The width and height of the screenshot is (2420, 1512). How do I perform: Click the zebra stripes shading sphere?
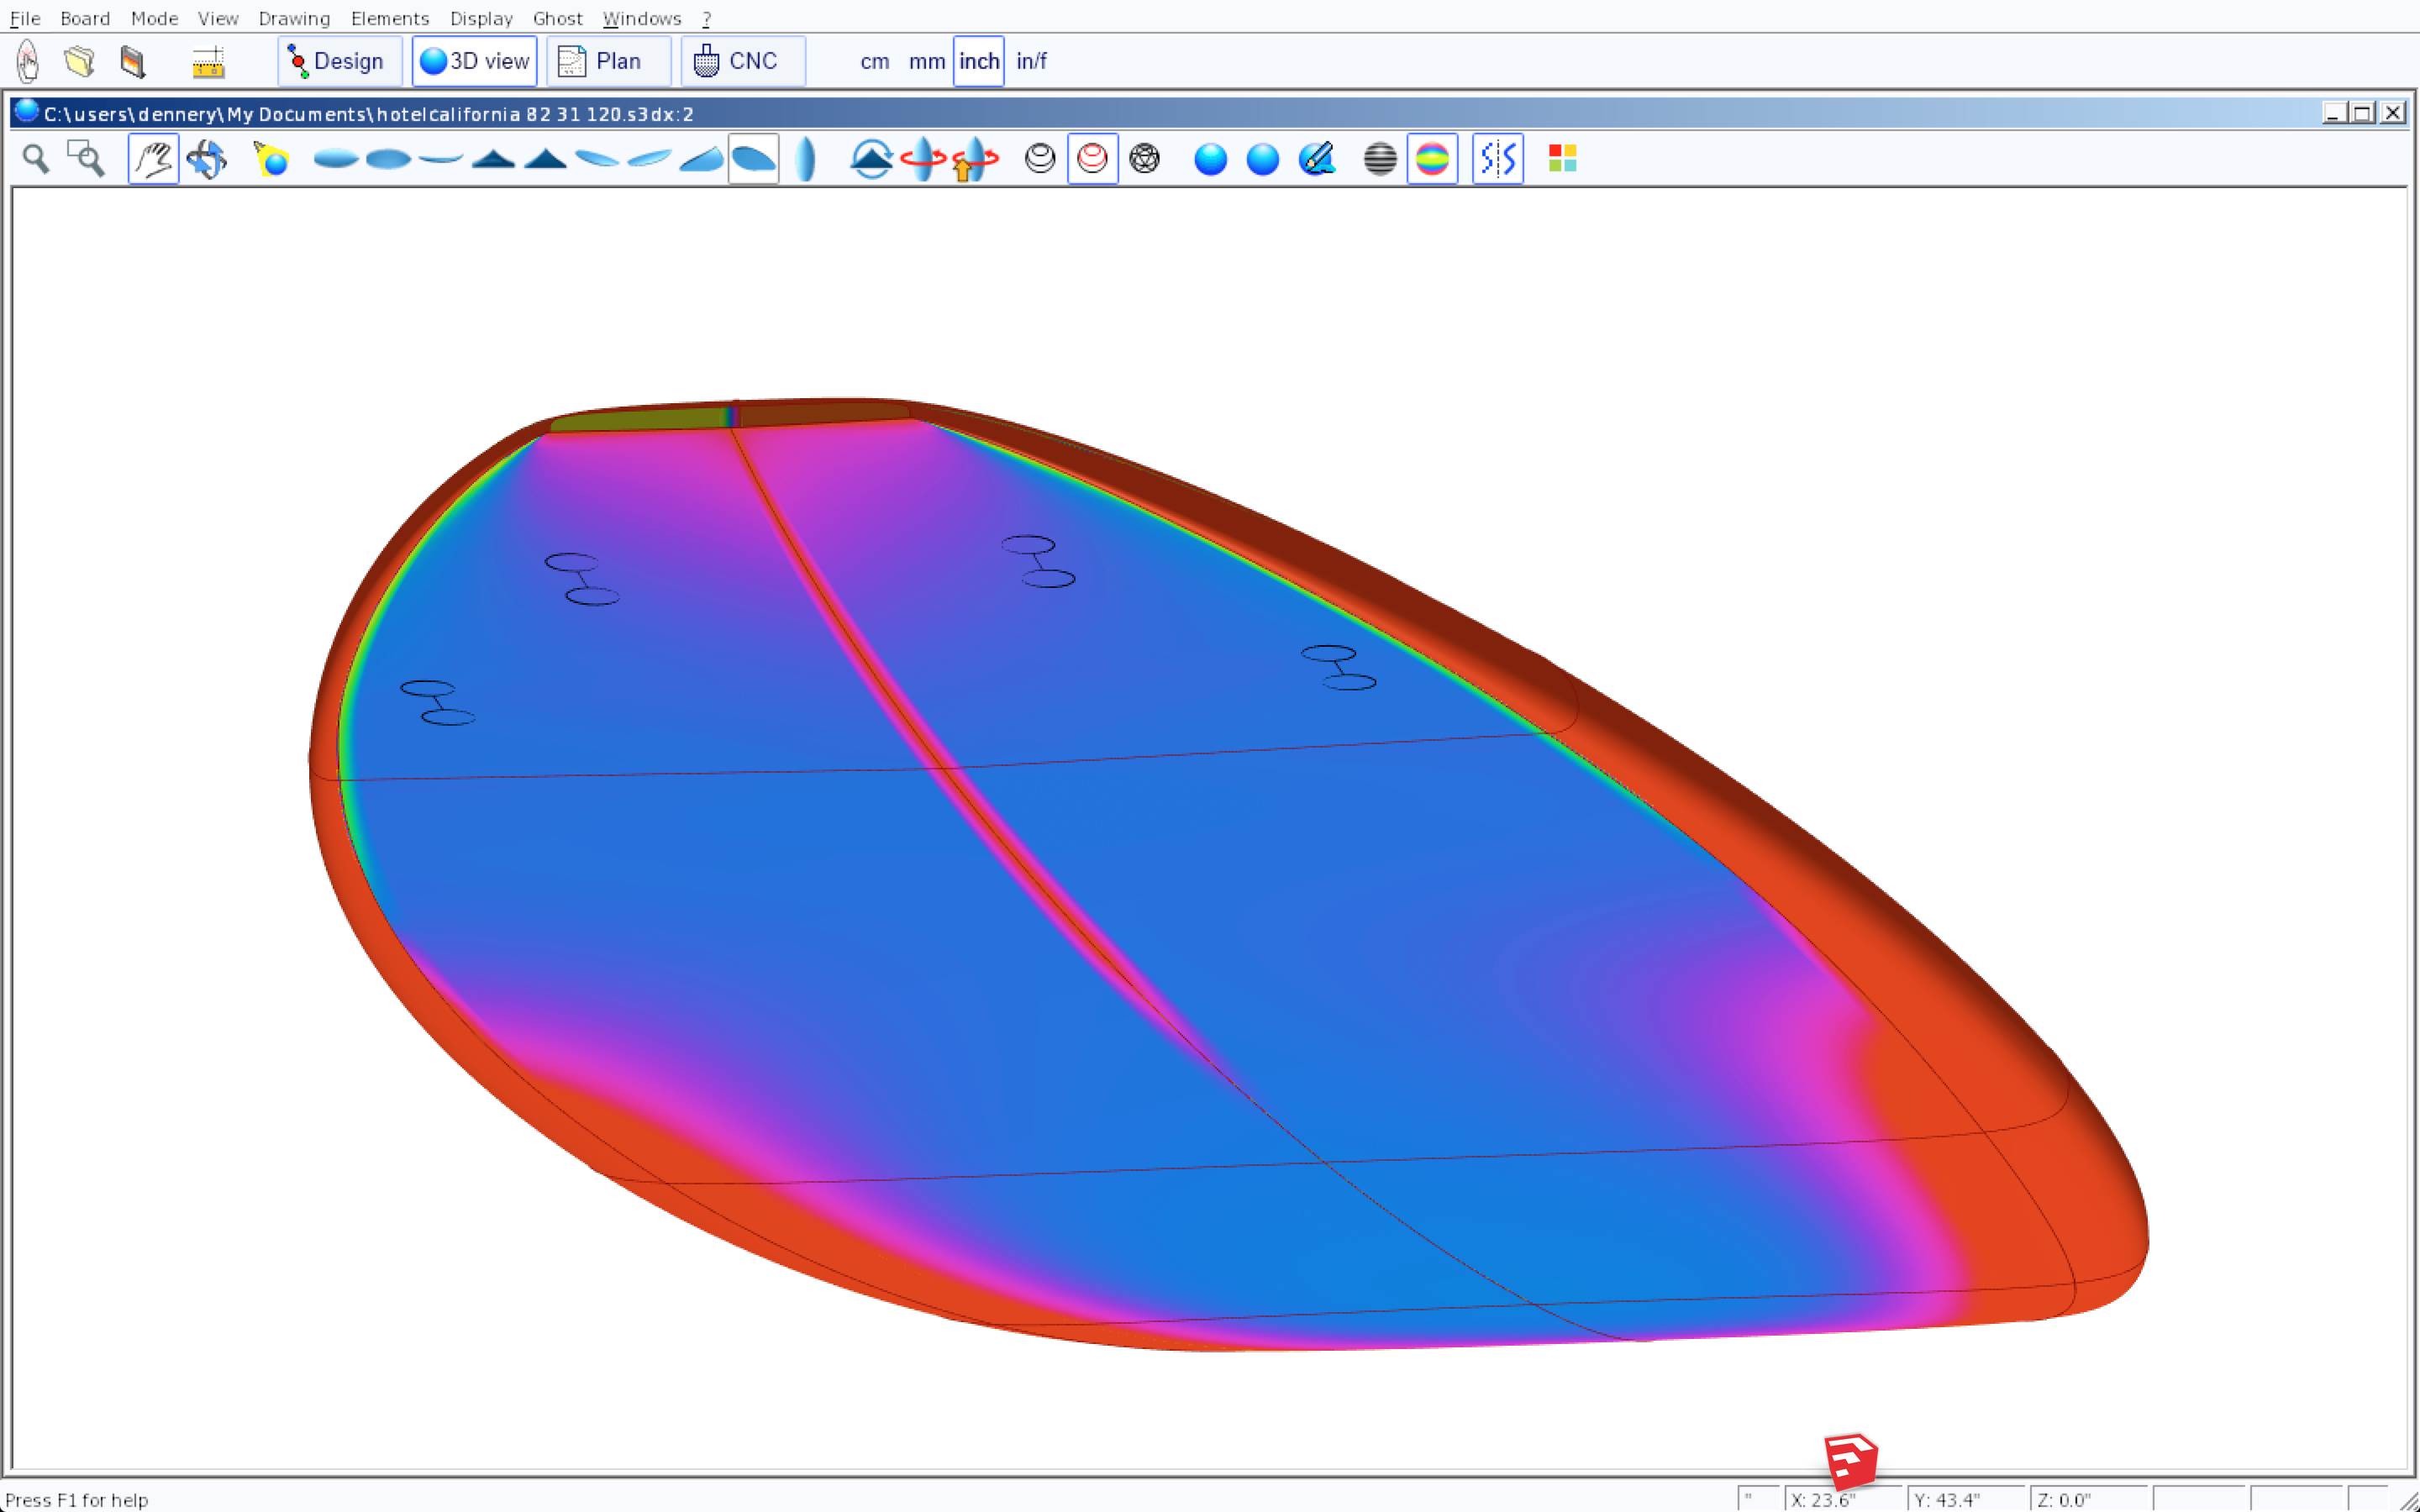point(1380,159)
